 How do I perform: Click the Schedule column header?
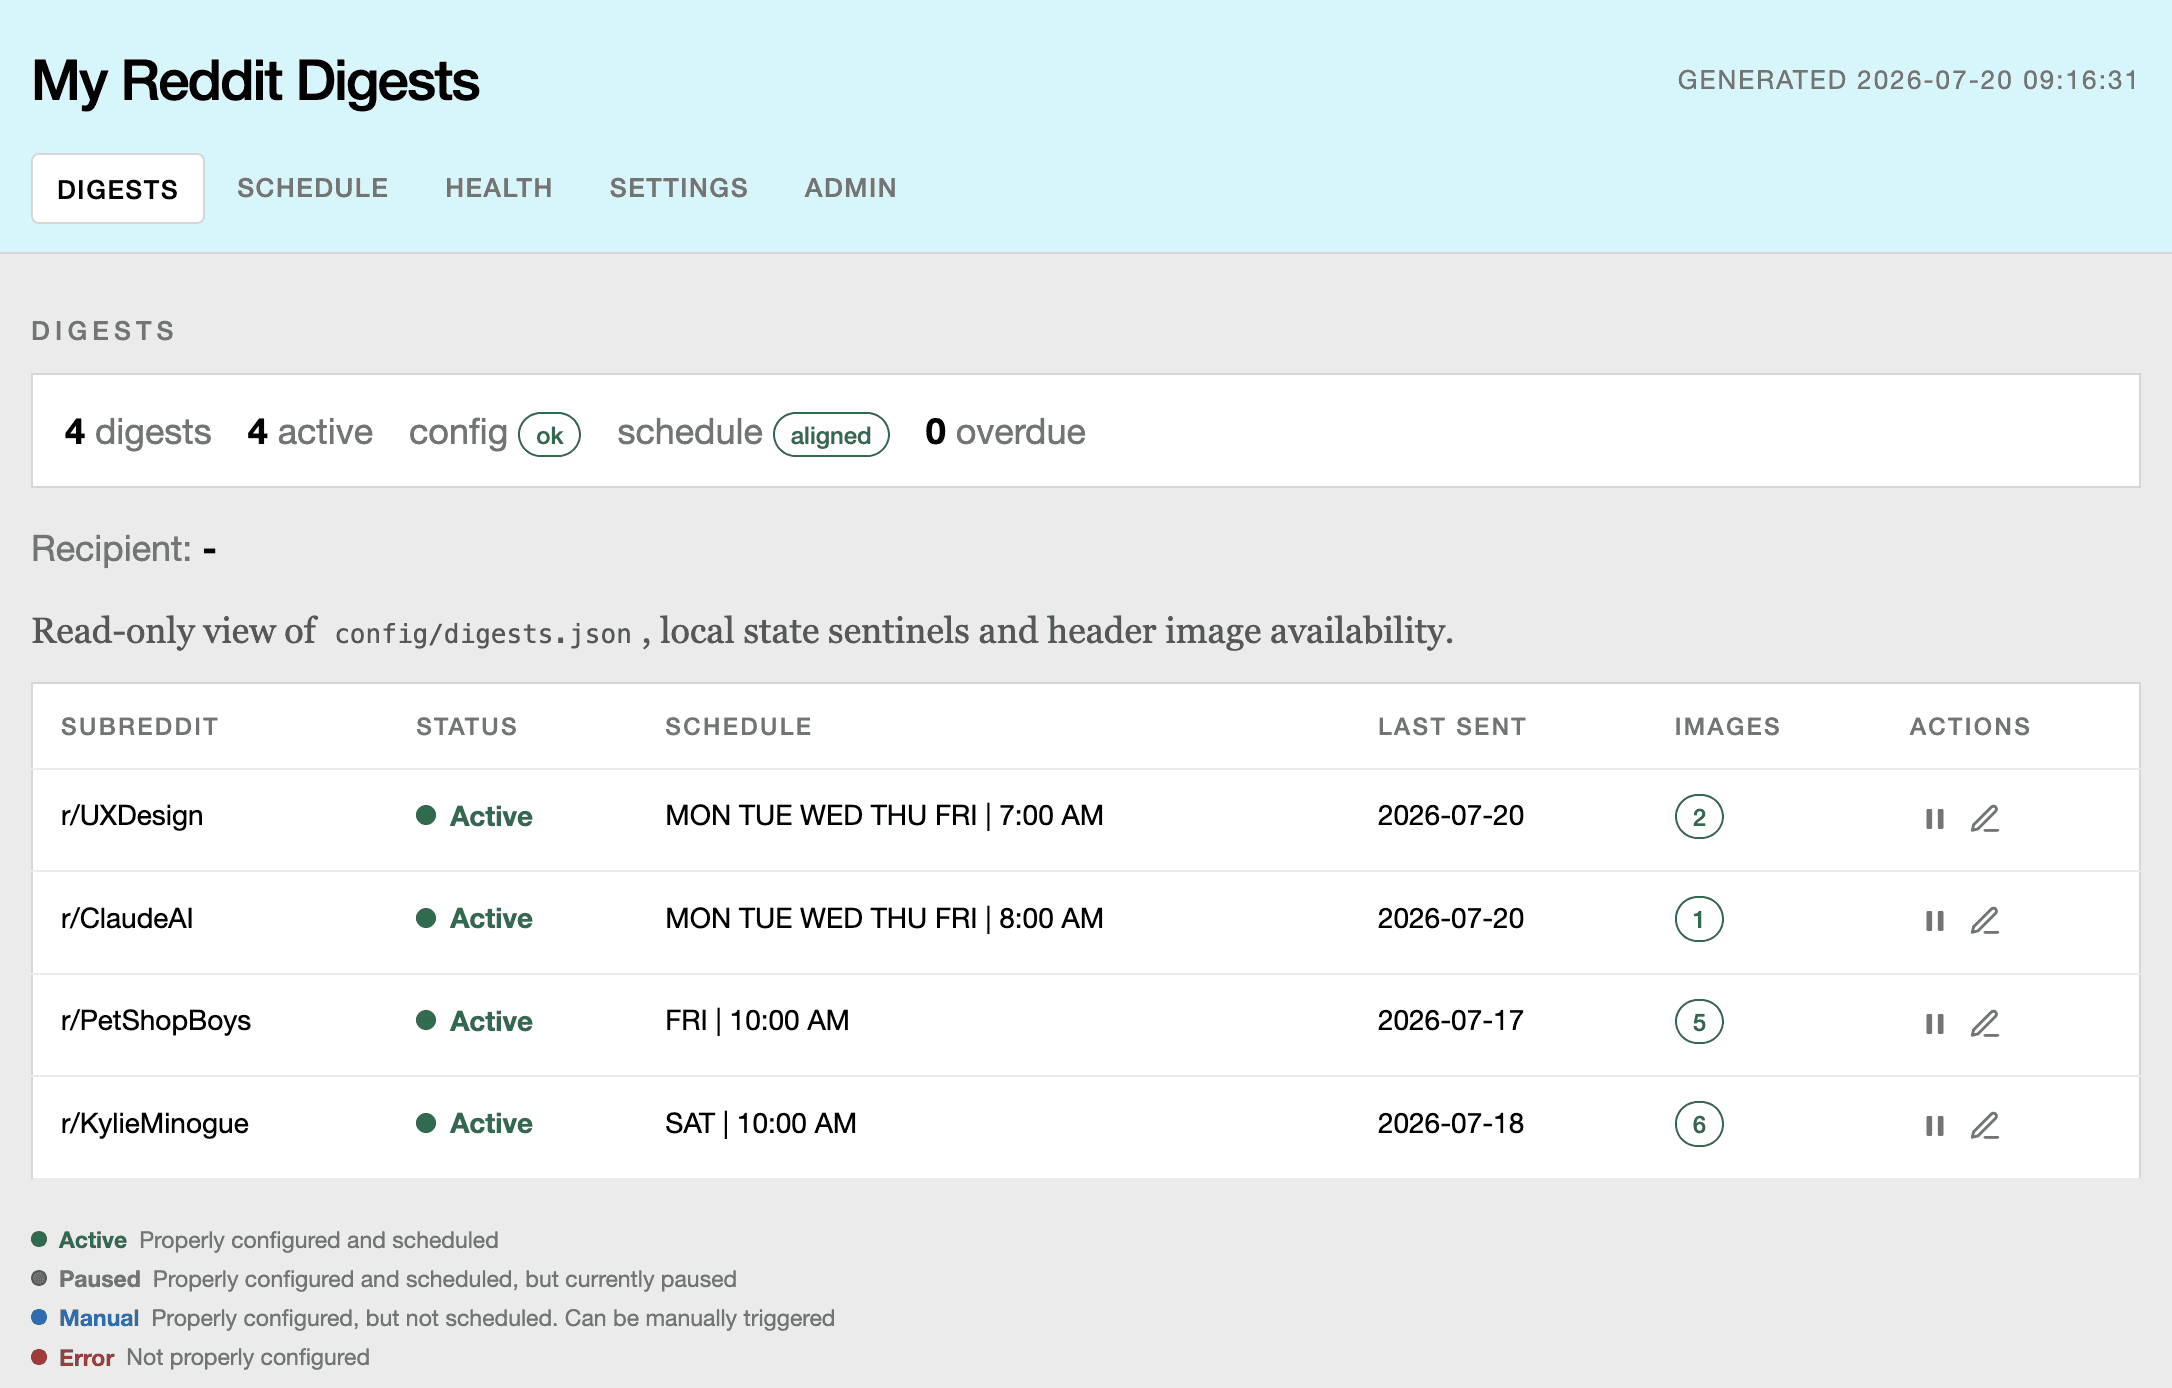[739, 727]
